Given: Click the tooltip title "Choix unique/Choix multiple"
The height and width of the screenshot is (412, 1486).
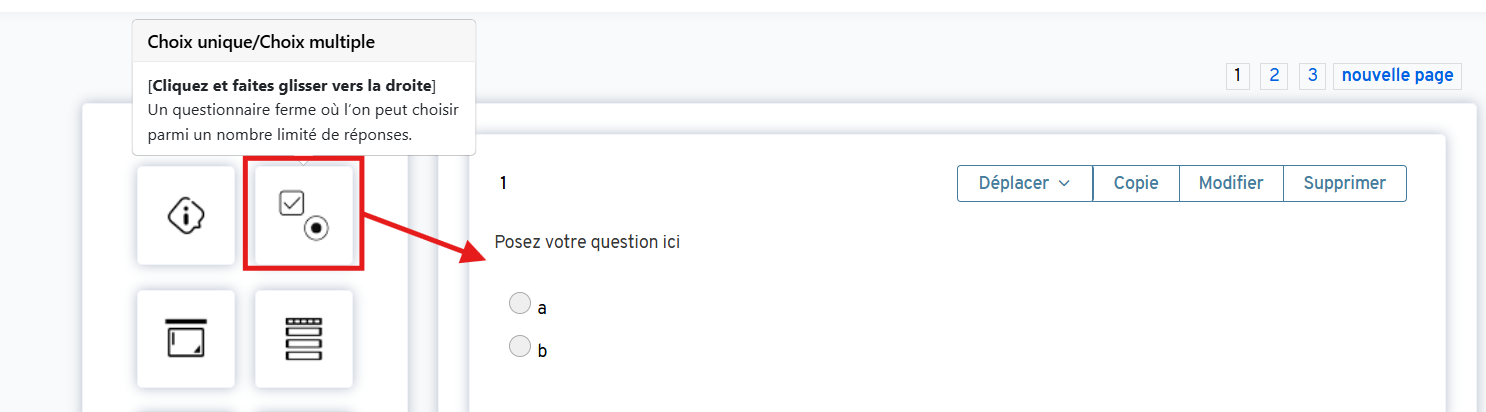Looking at the screenshot, I should (x=261, y=42).
